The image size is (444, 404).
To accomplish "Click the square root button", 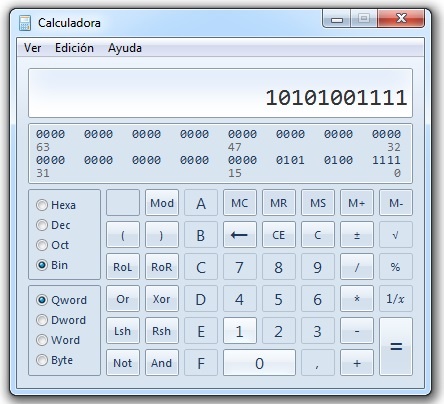I will coord(396,235).
